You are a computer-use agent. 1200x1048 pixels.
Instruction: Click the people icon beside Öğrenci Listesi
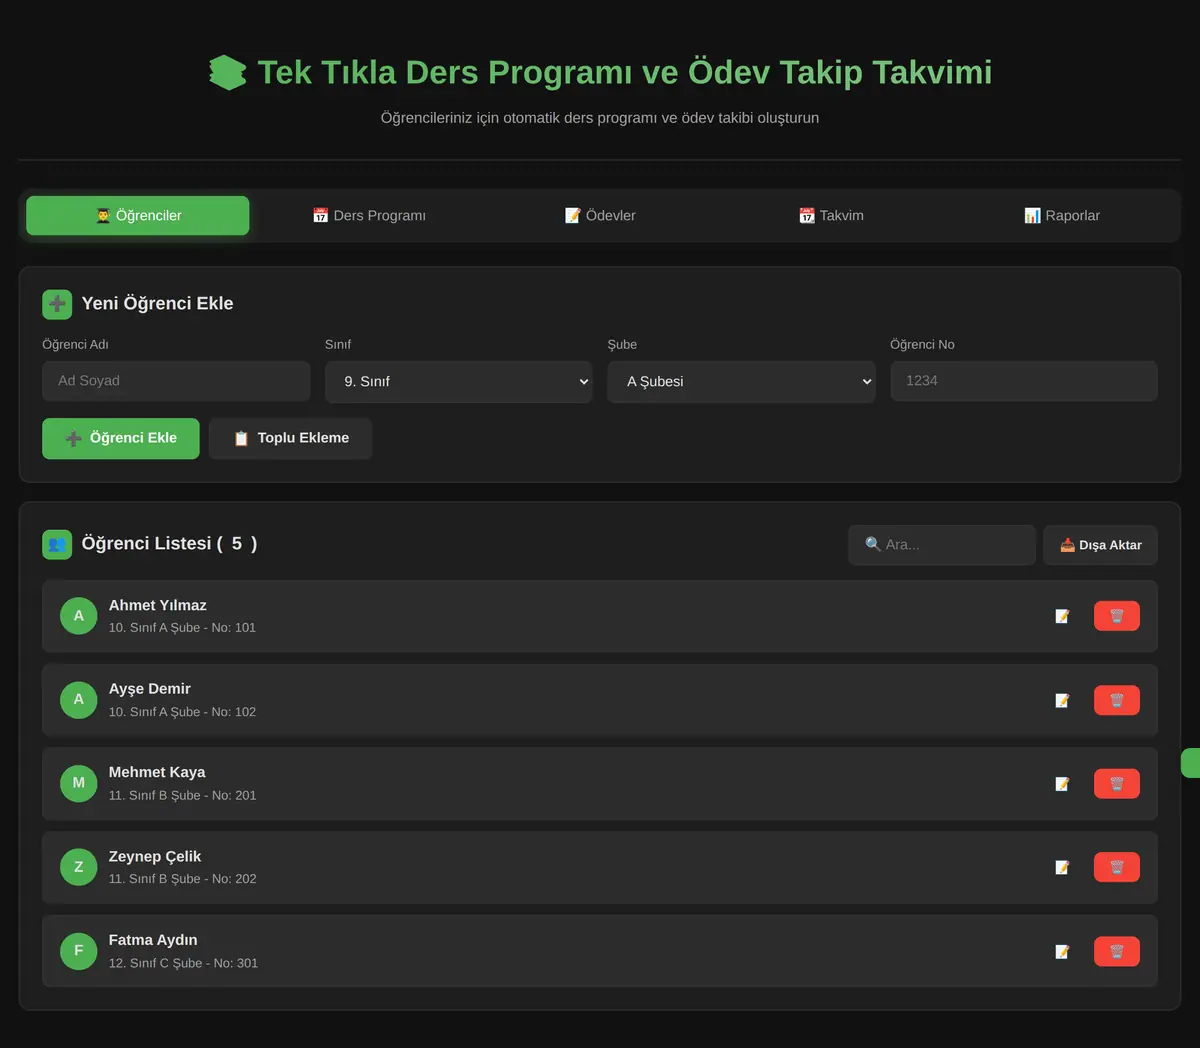click(x=57, y=544)
